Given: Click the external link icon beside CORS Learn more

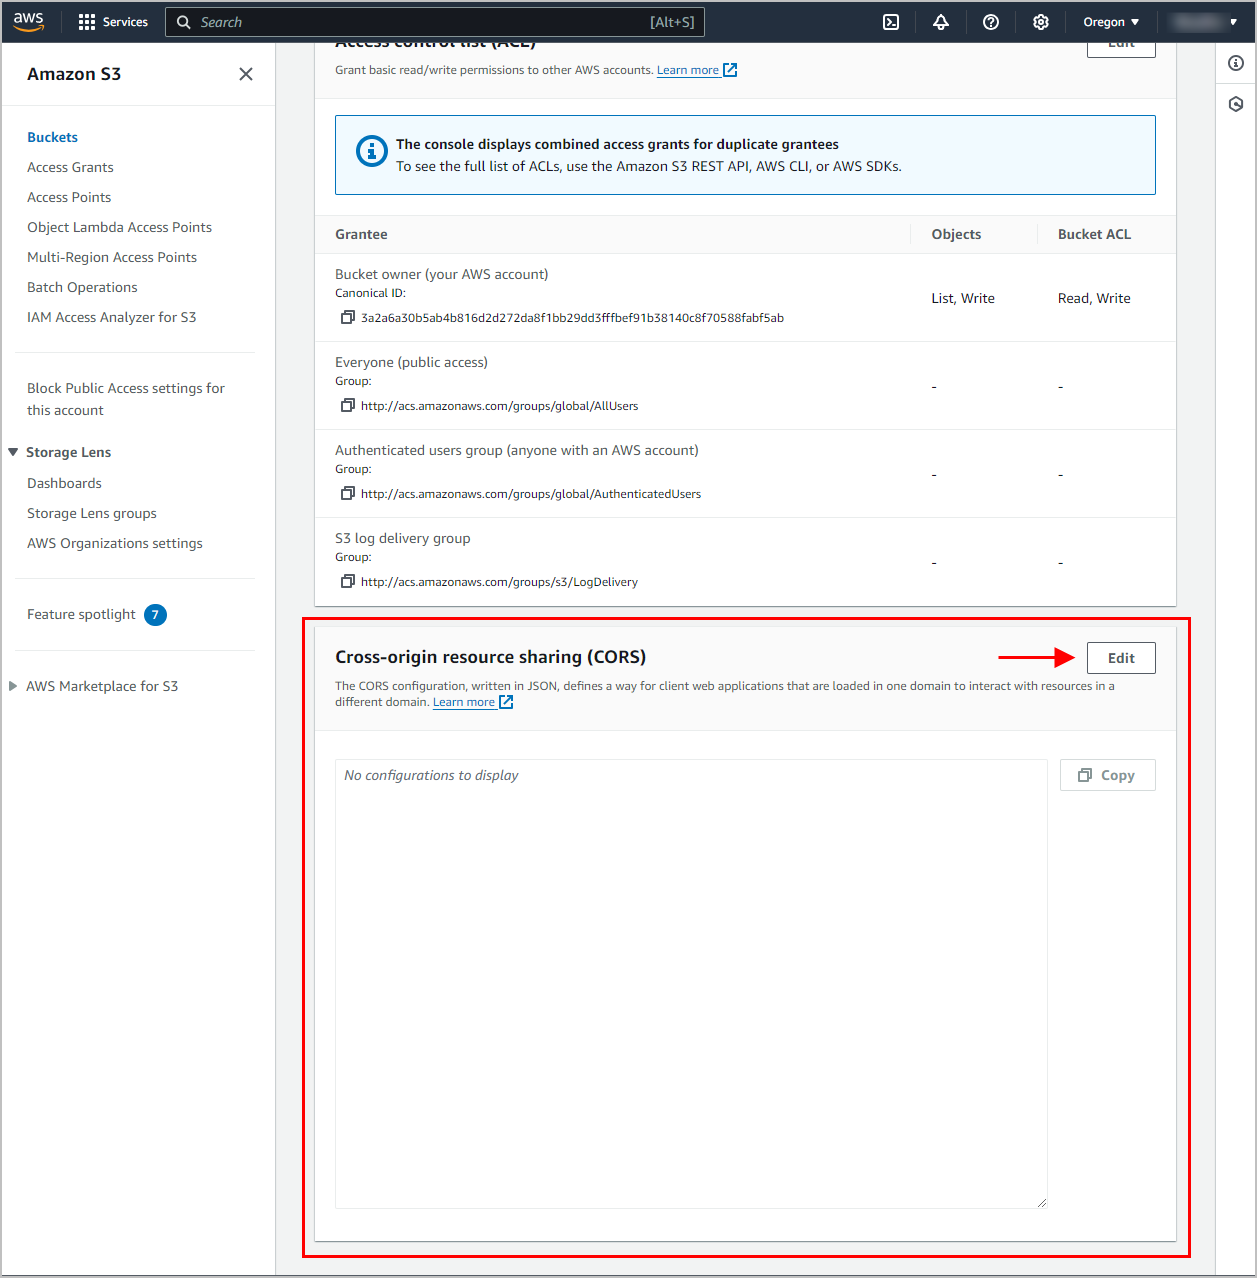Looking at the screenshot, I should (x=506, y=702).
